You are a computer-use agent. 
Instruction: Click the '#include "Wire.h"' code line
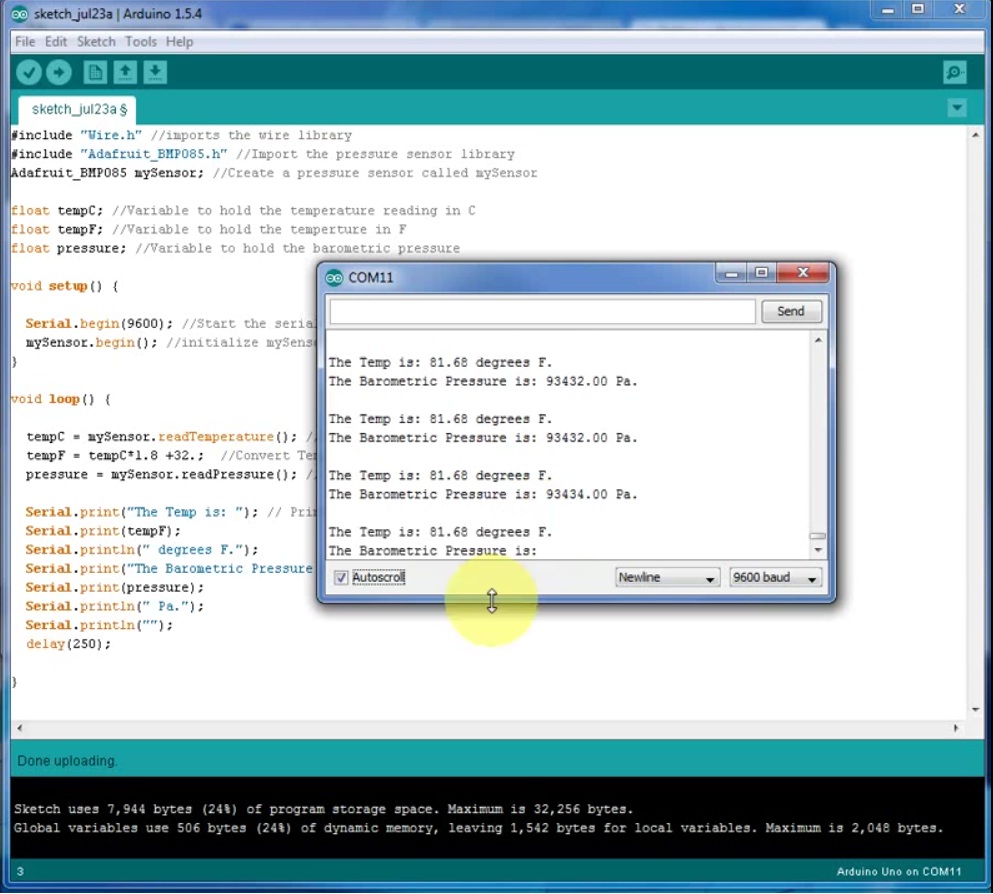point(181,135)
